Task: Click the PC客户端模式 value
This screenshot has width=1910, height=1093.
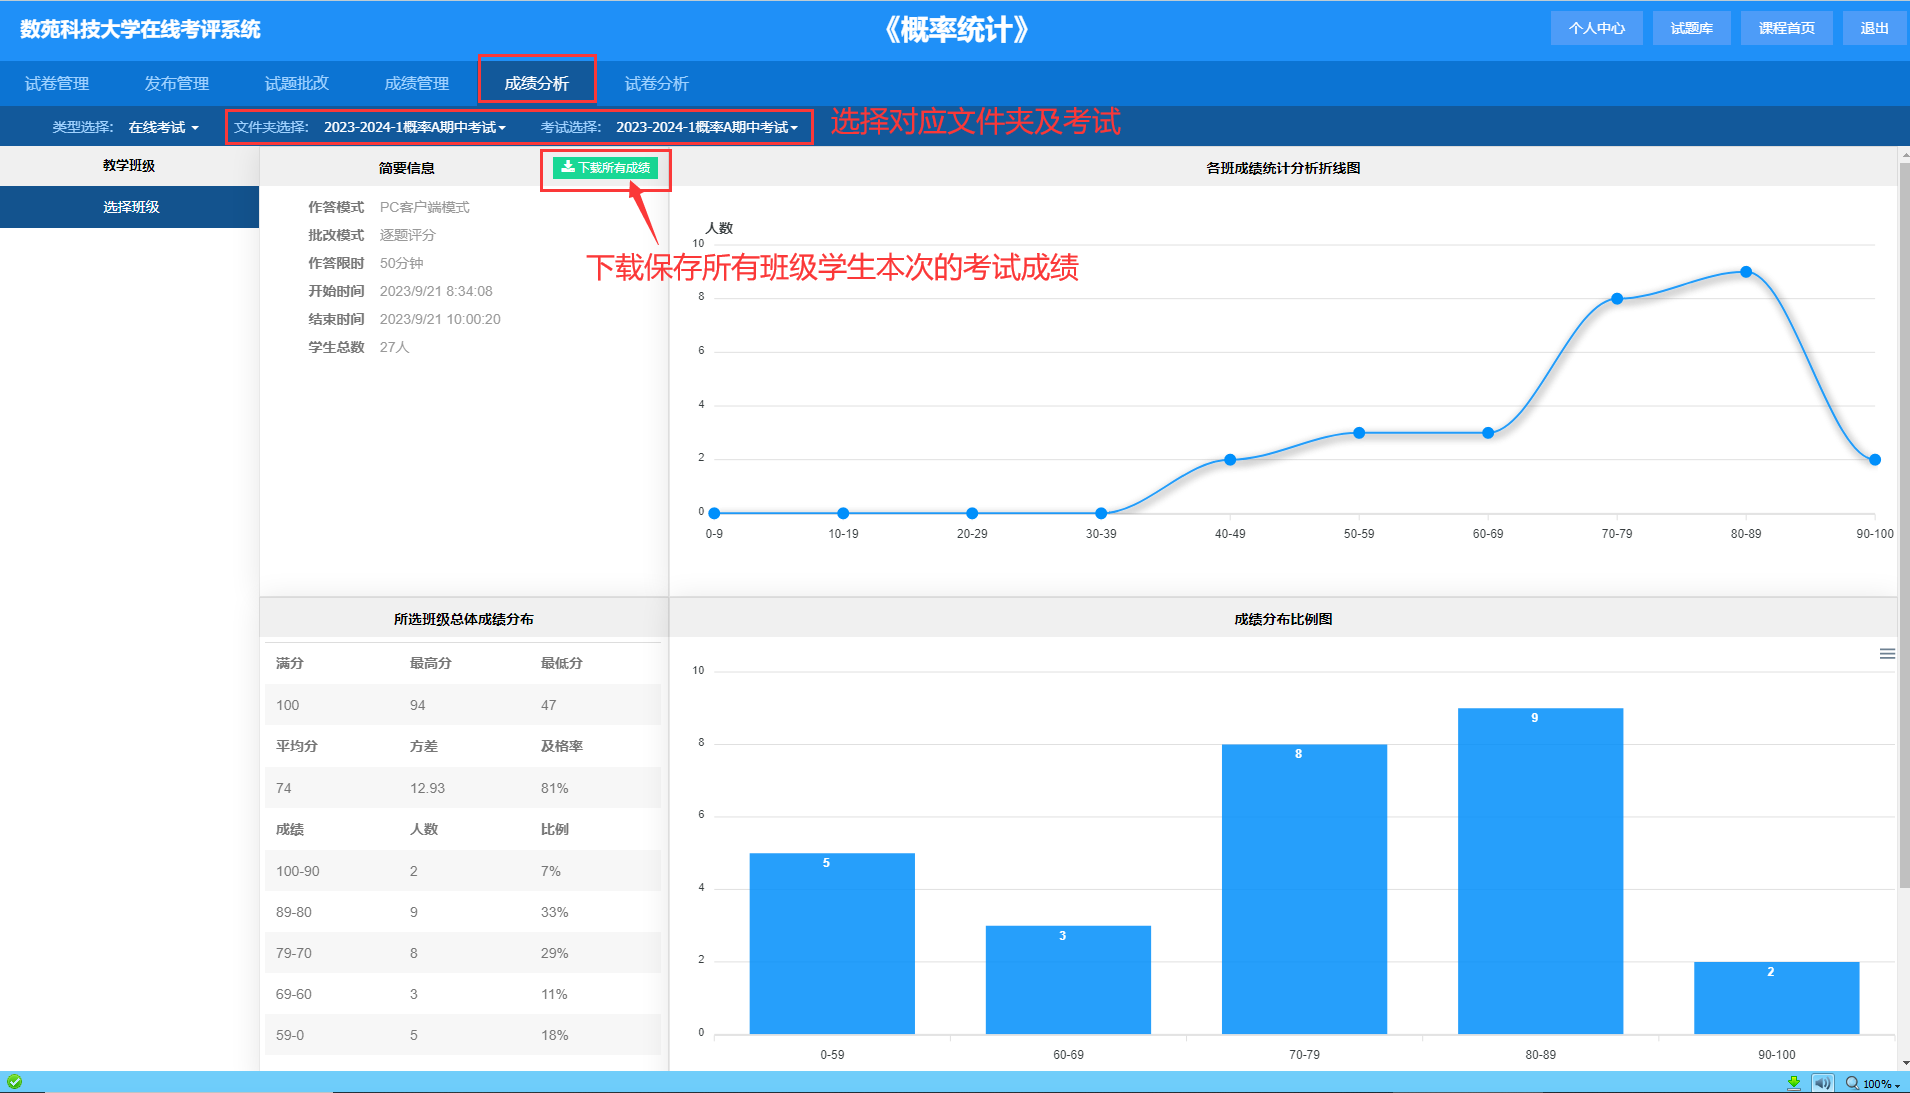Action: pyautogui.click(x=424, y=207)
